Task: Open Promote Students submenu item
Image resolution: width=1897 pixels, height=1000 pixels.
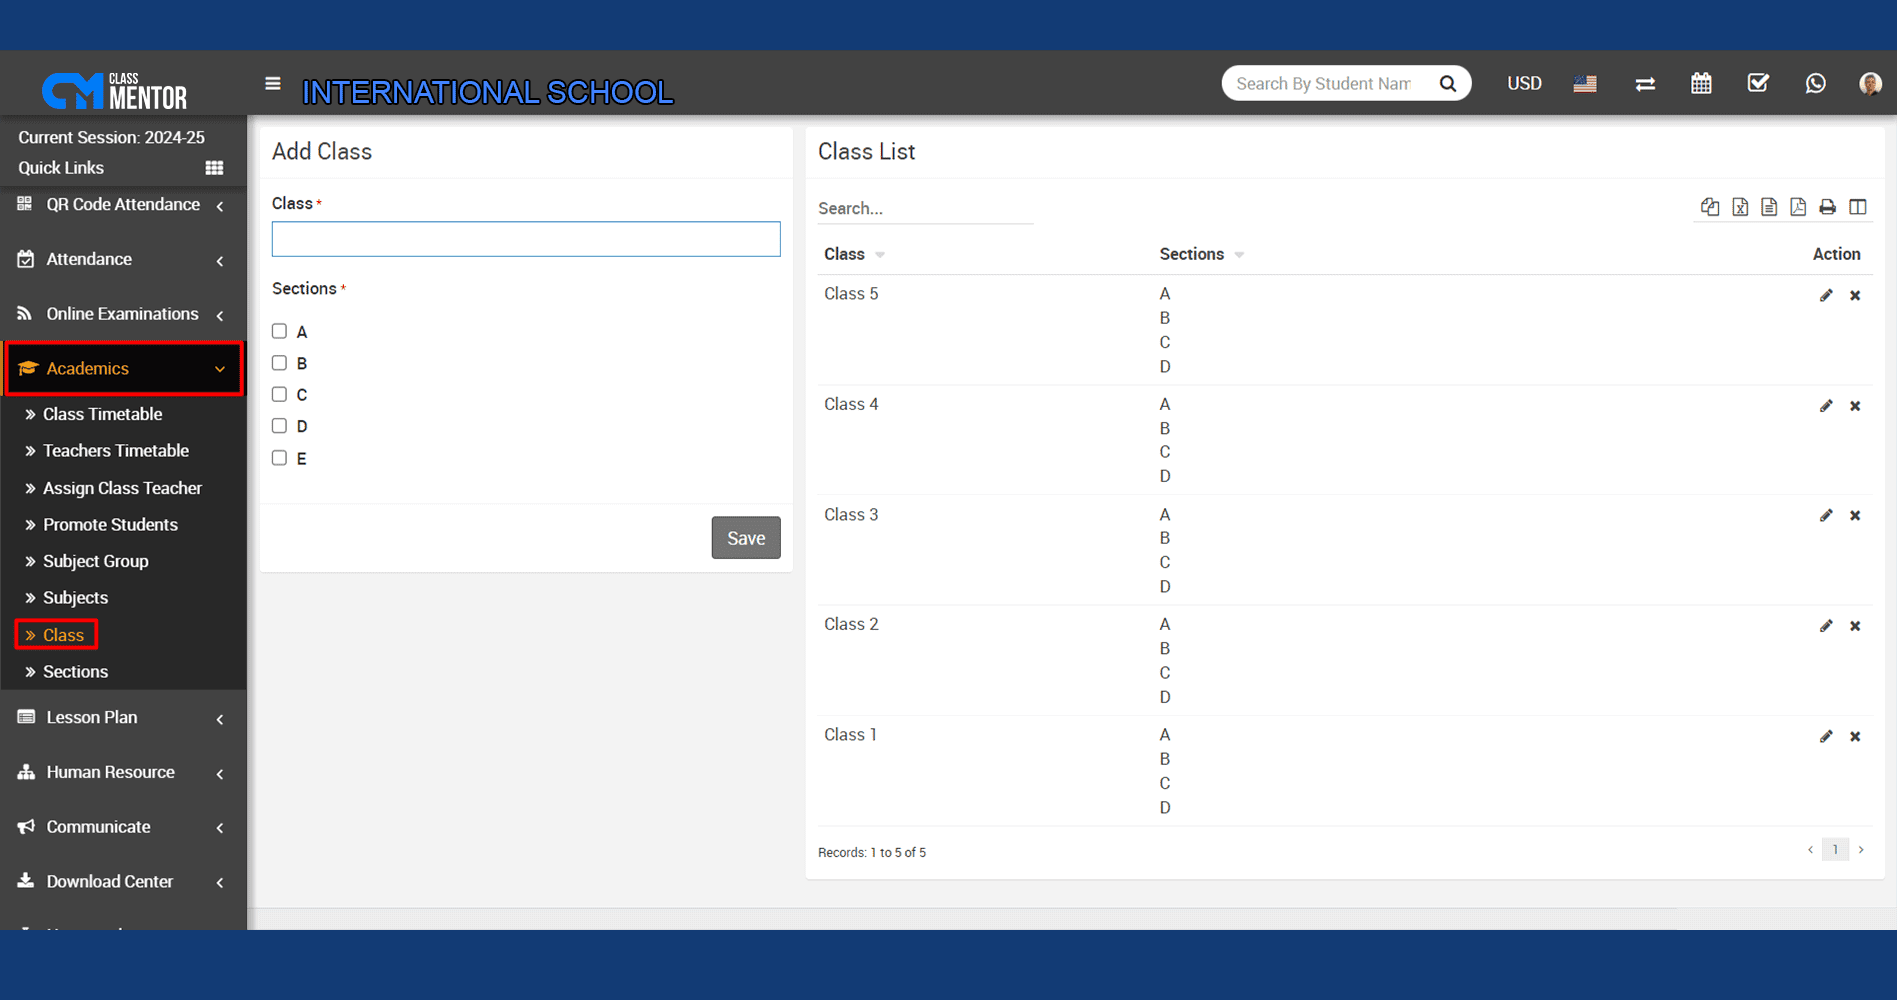Action: [110, 525]
